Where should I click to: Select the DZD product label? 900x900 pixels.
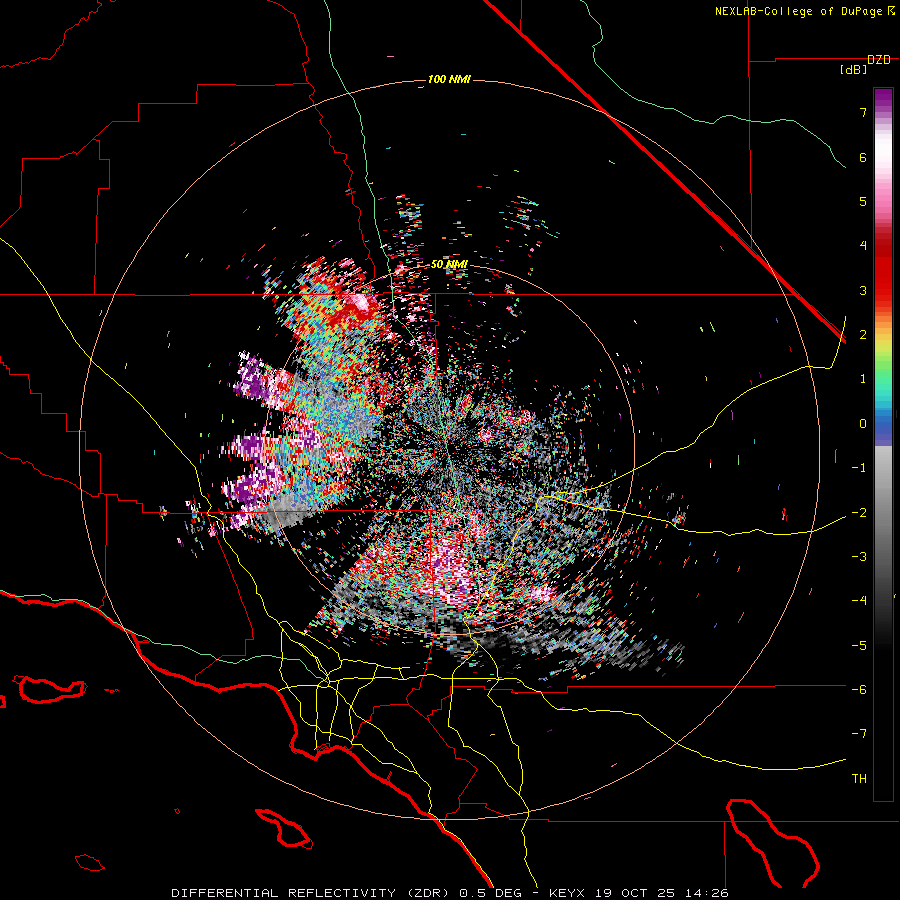(x=879, y=60)
